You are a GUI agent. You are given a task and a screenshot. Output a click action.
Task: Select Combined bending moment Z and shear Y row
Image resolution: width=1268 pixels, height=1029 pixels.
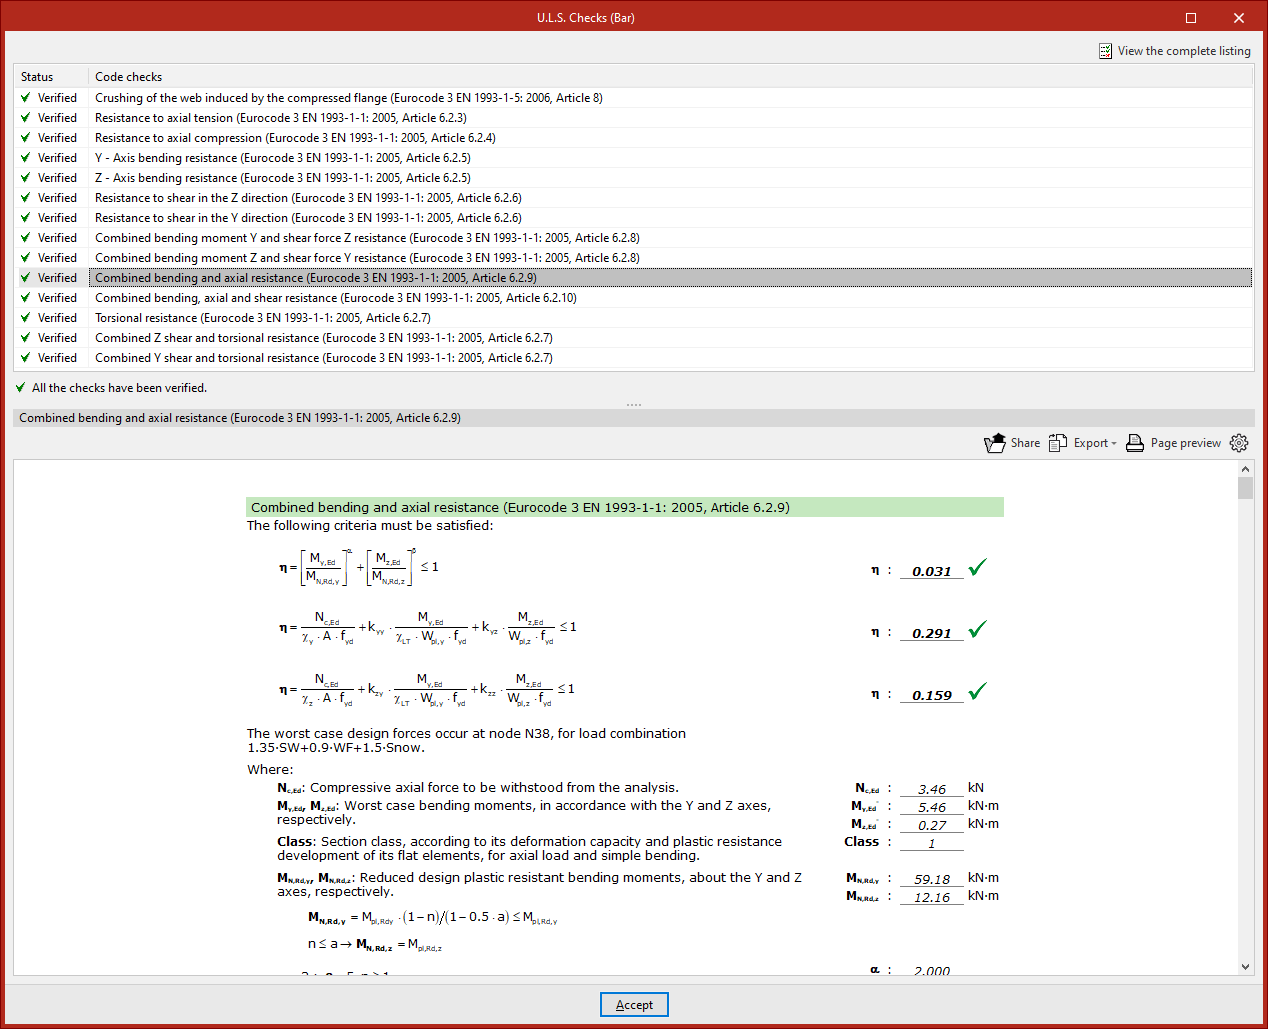click(635, 258)
